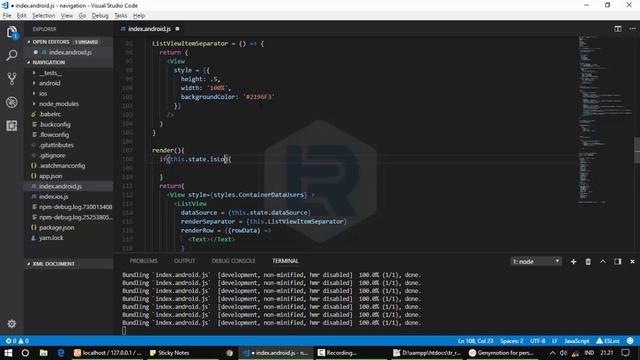Maximize the panel with up chevron
Screen dimensions: 640x360
603,261
